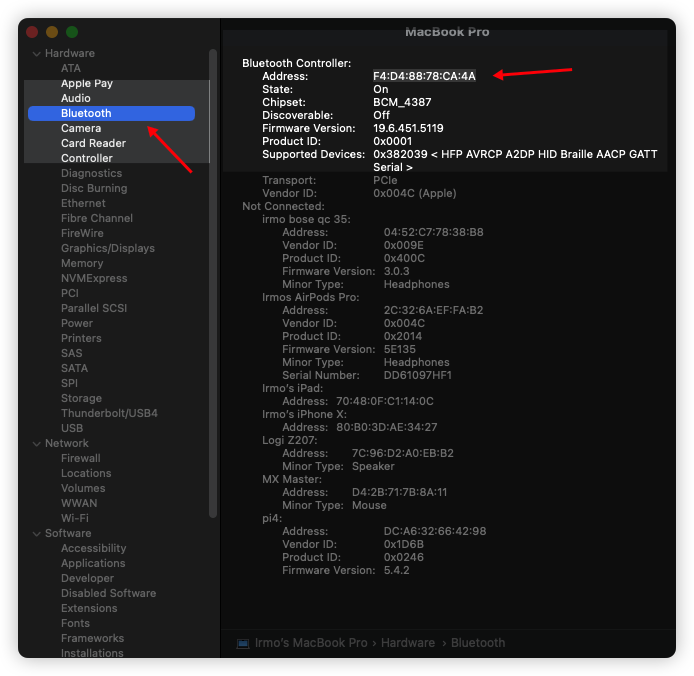Click Hardware in the path bar
The width and height of the screenshot is (694, 676).
pyautogui.click(x=408, y=643)
